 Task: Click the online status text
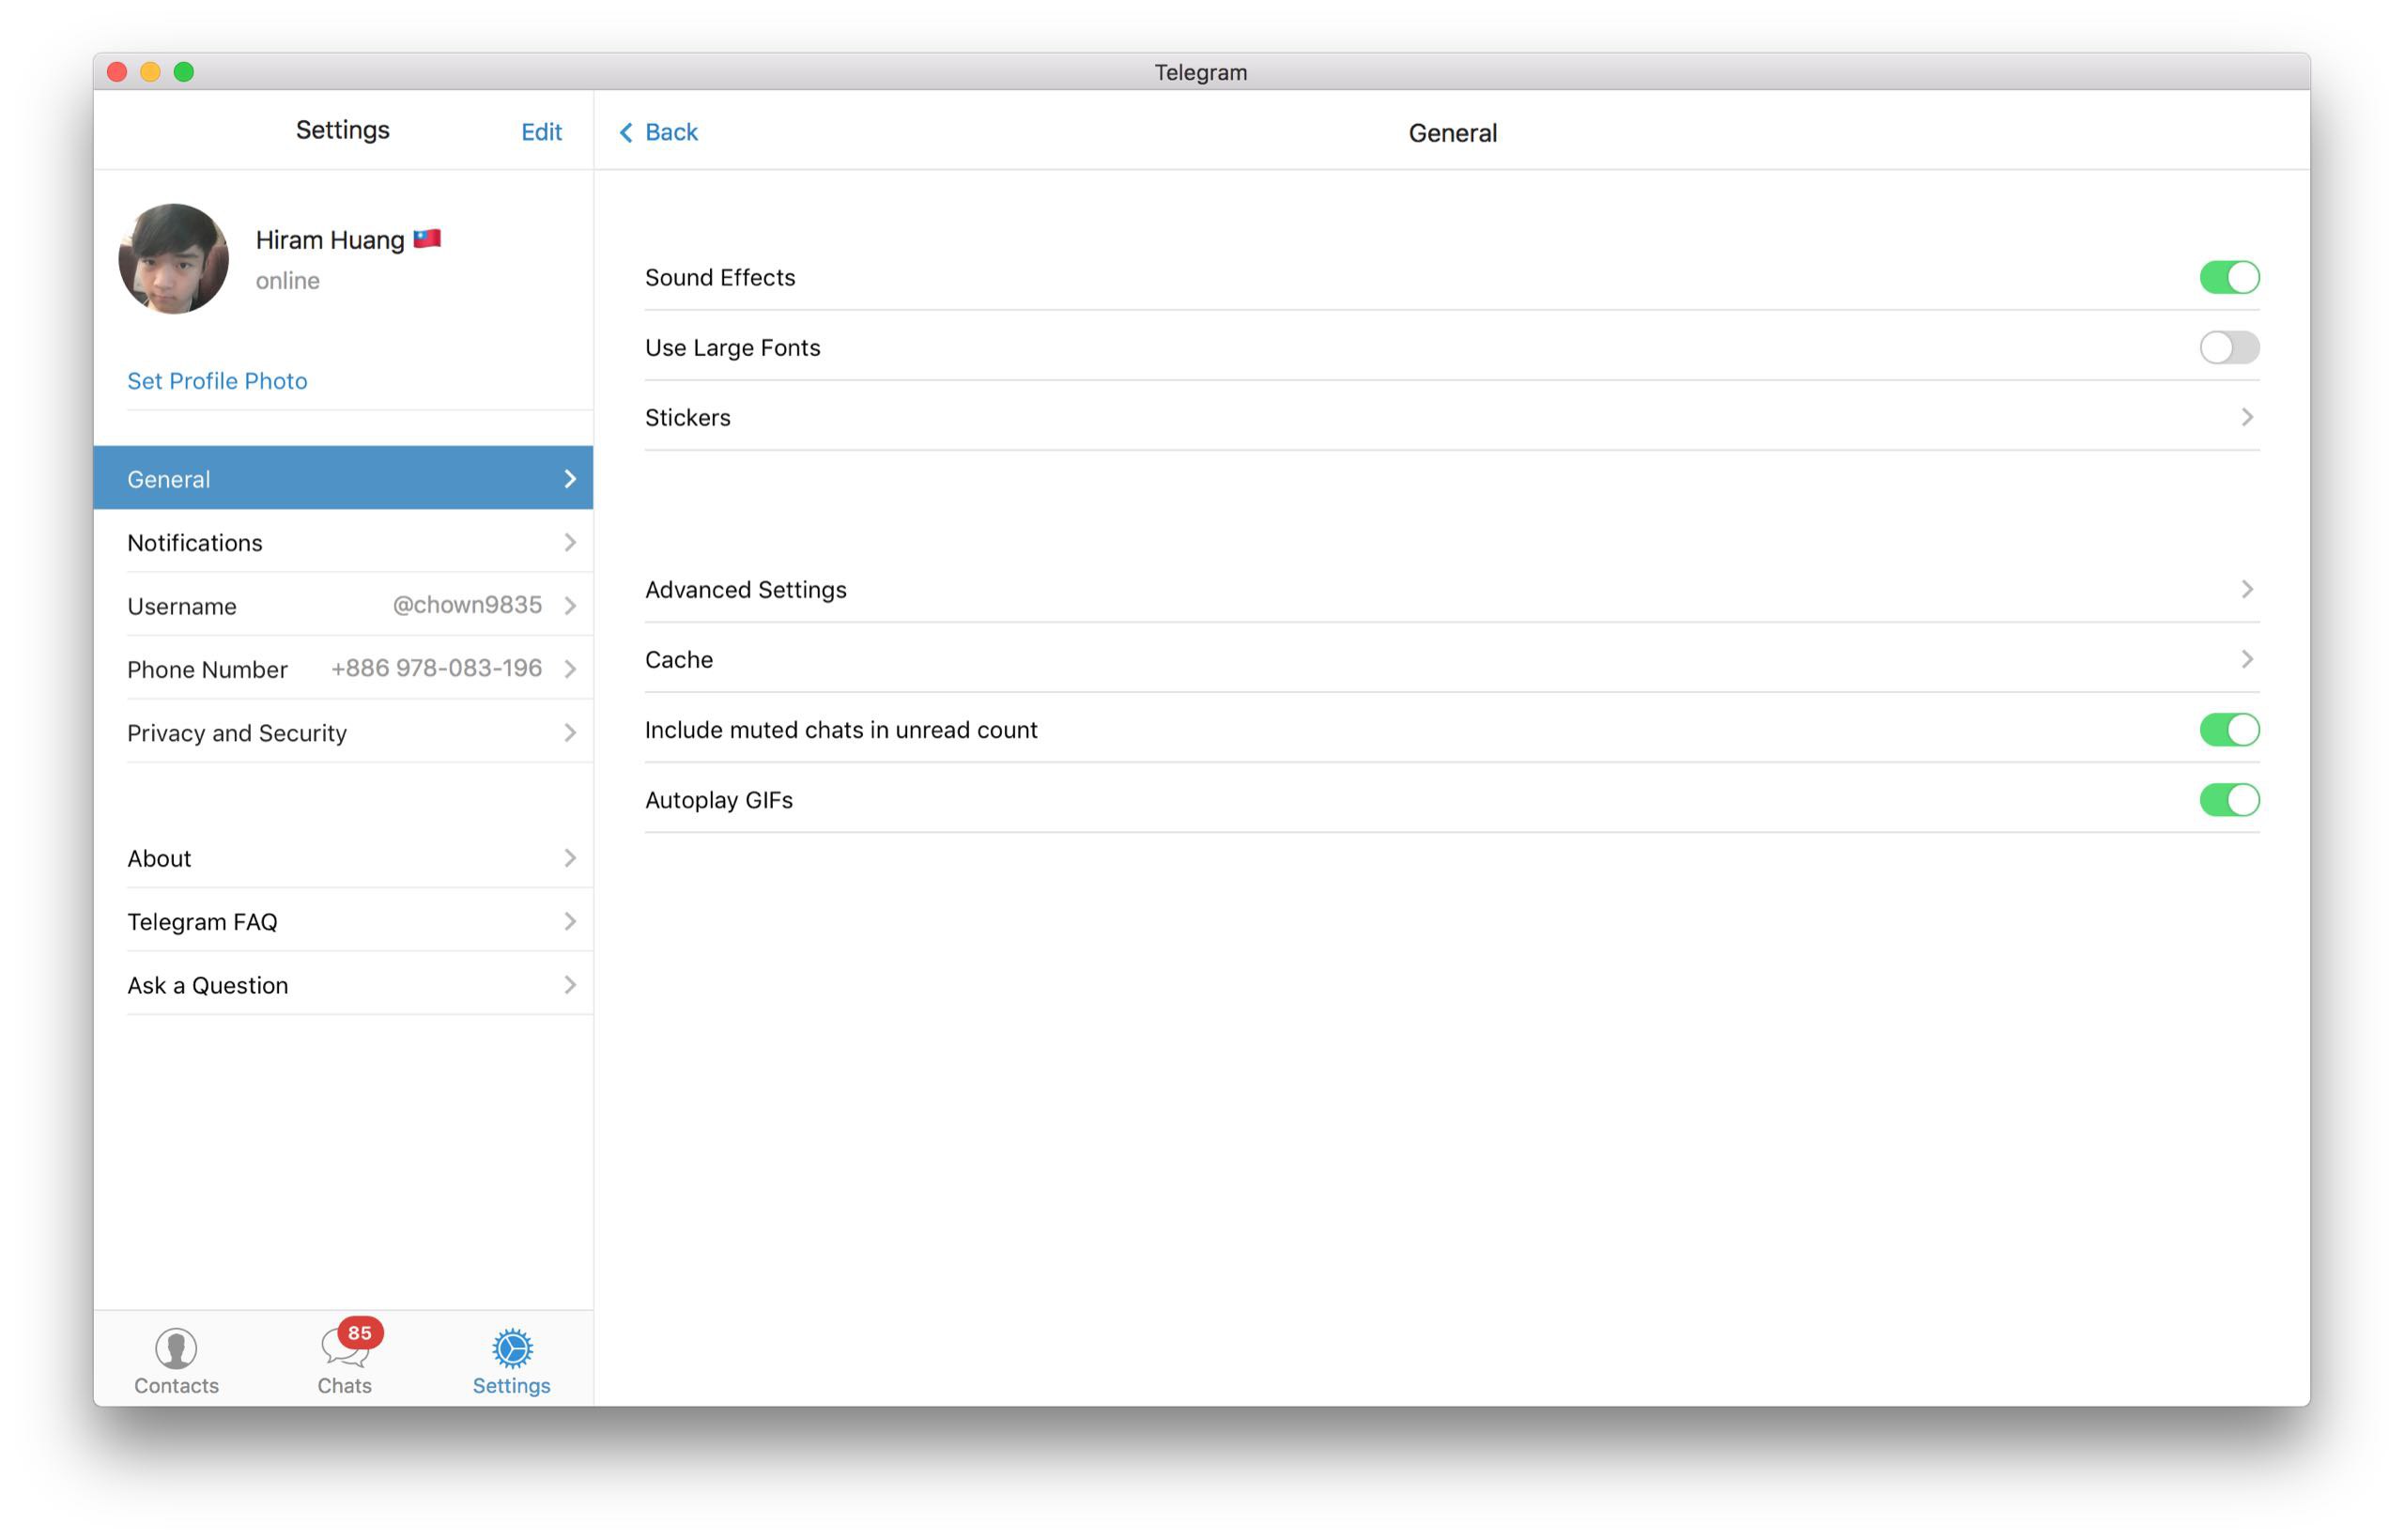coord(288,281)
